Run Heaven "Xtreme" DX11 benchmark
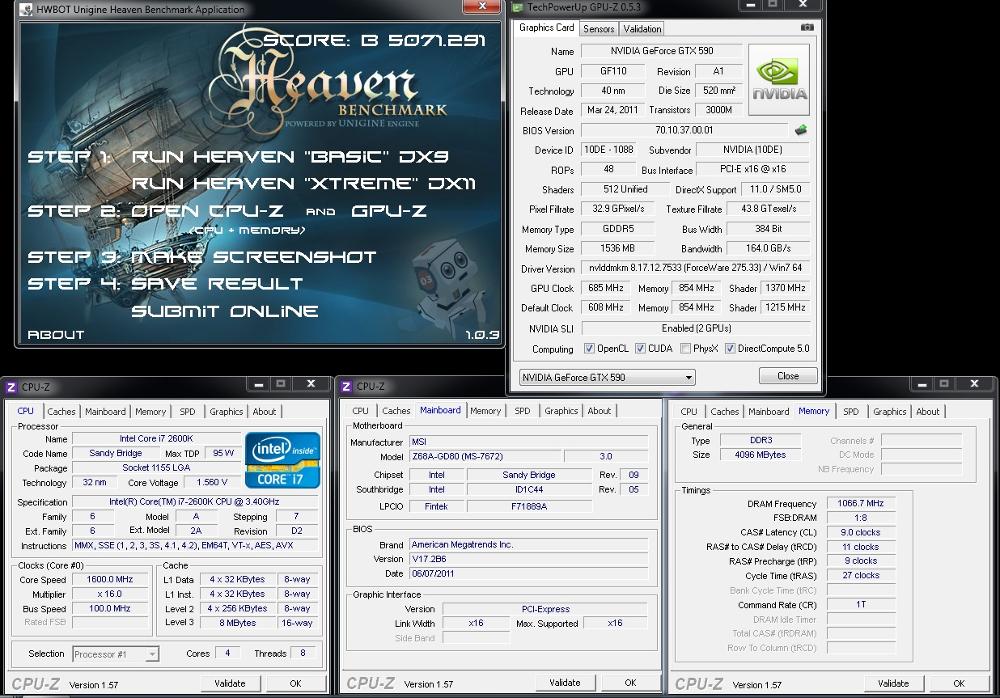The height and width of the screenshot is (698, 1000). tap(304, 184)
